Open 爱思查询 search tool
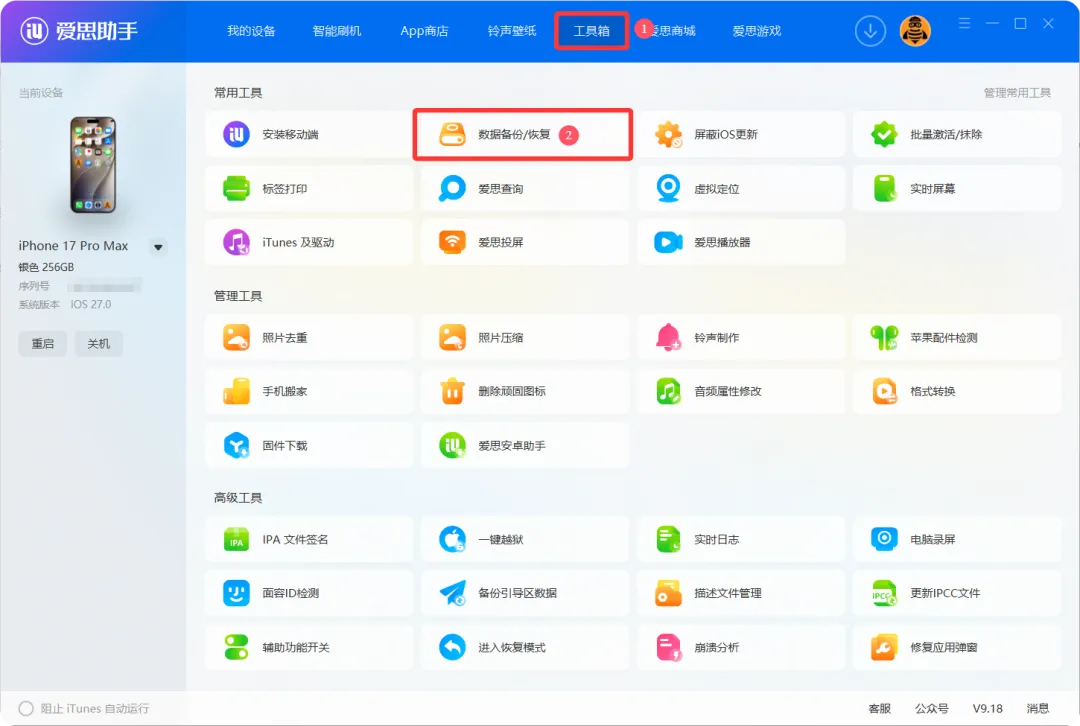 (x=524, y=188)
